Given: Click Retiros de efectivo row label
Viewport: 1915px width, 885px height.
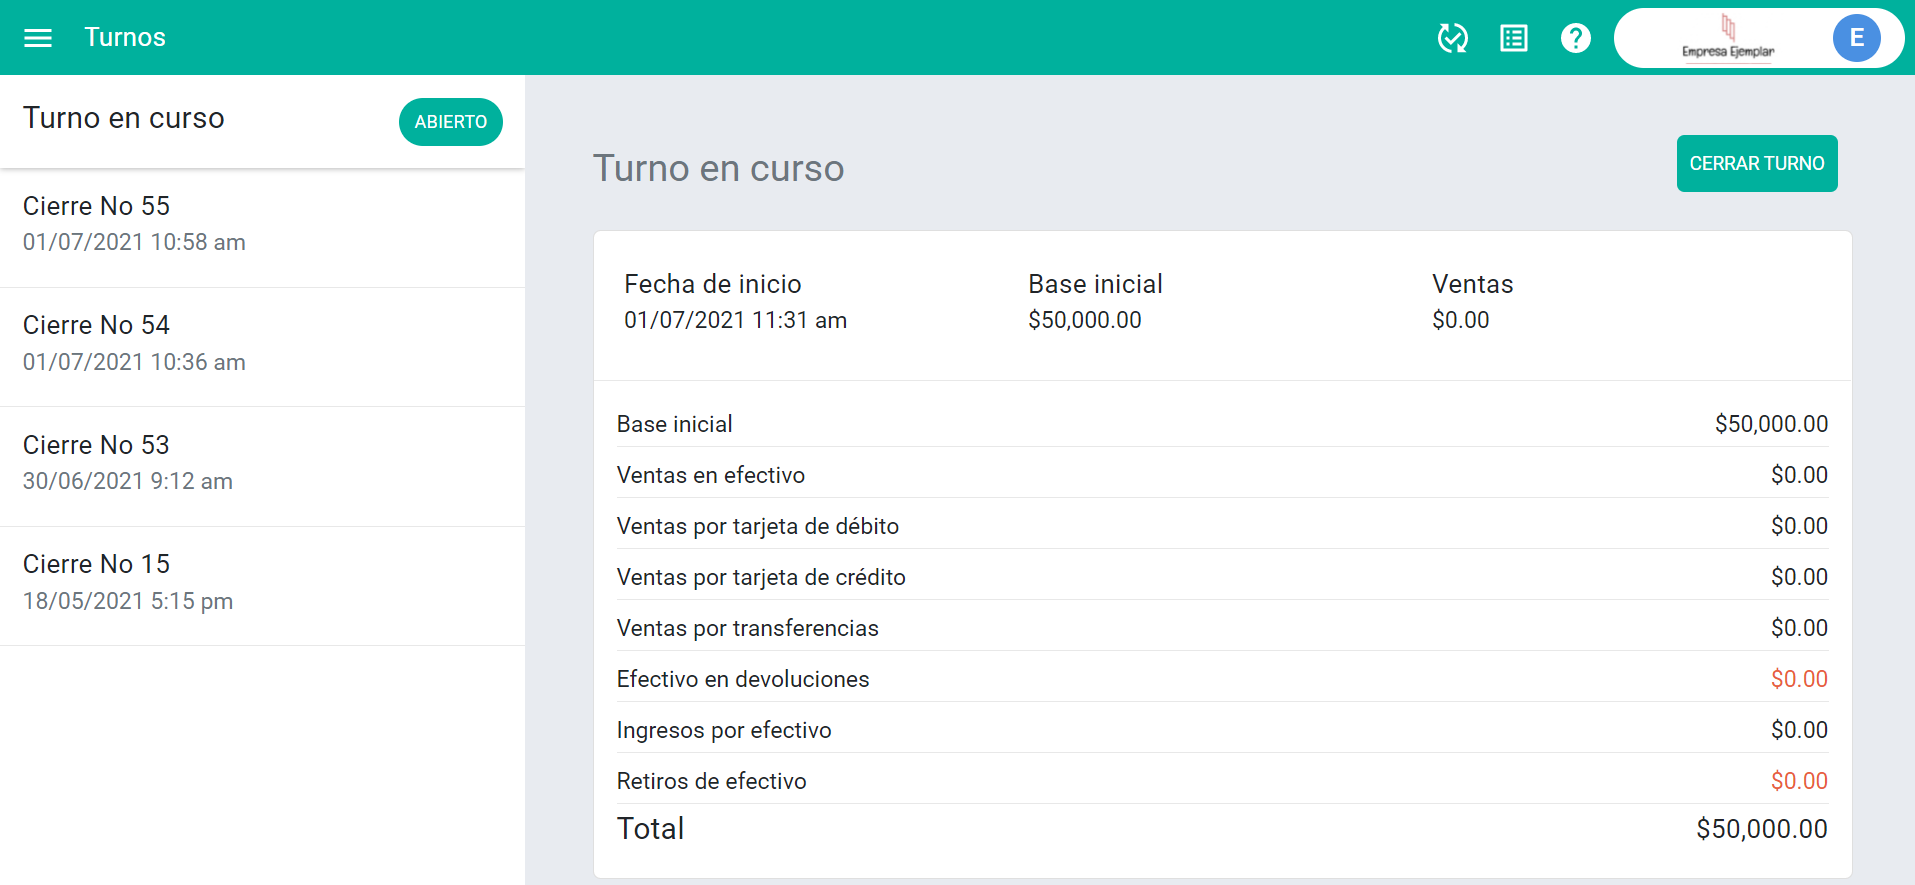Looking at the screenshot, I should tap(712, 781).
